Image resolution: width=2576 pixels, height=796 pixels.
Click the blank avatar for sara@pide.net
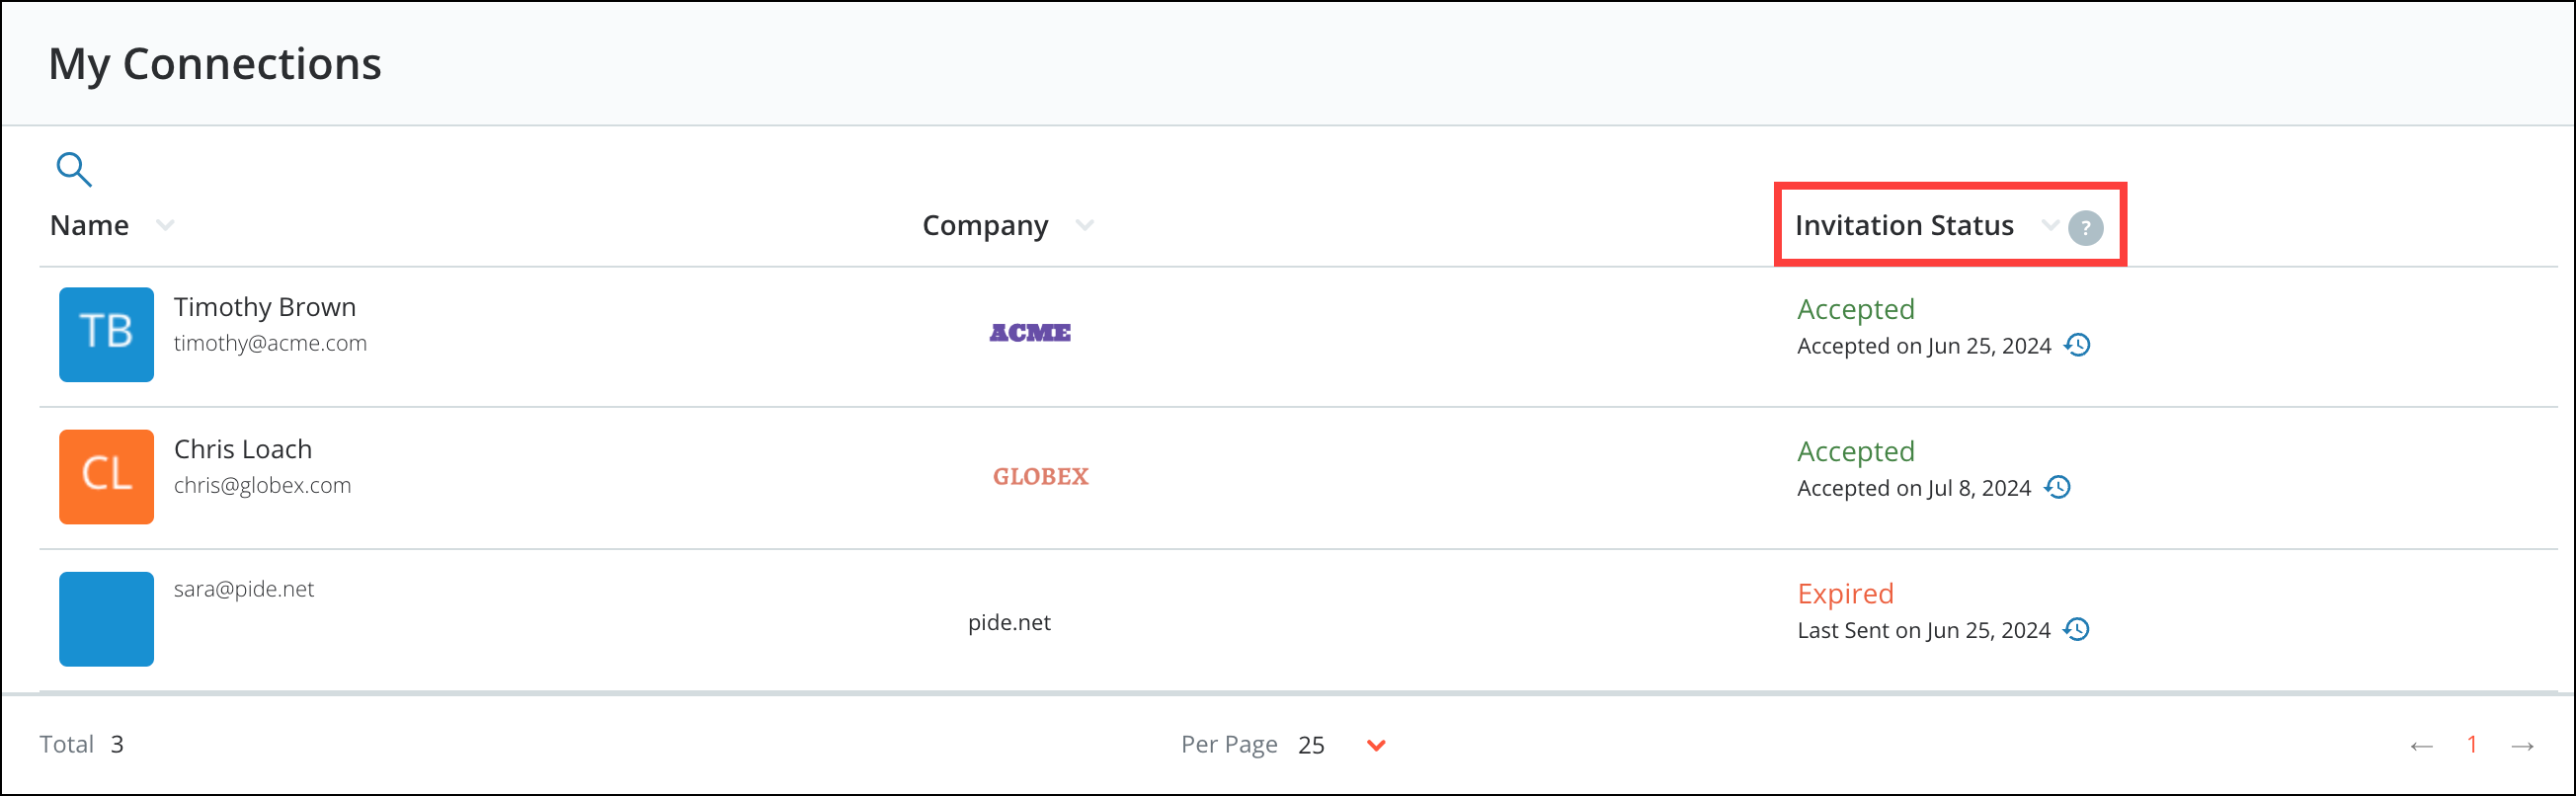(x=106, y=618)
